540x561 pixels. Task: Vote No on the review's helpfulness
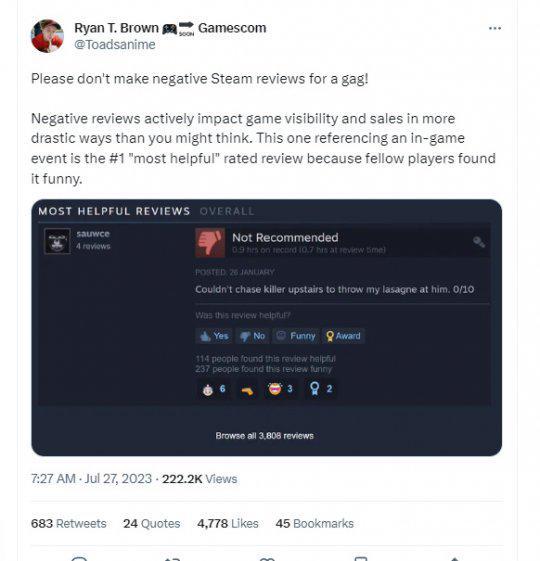click(253, 336)
